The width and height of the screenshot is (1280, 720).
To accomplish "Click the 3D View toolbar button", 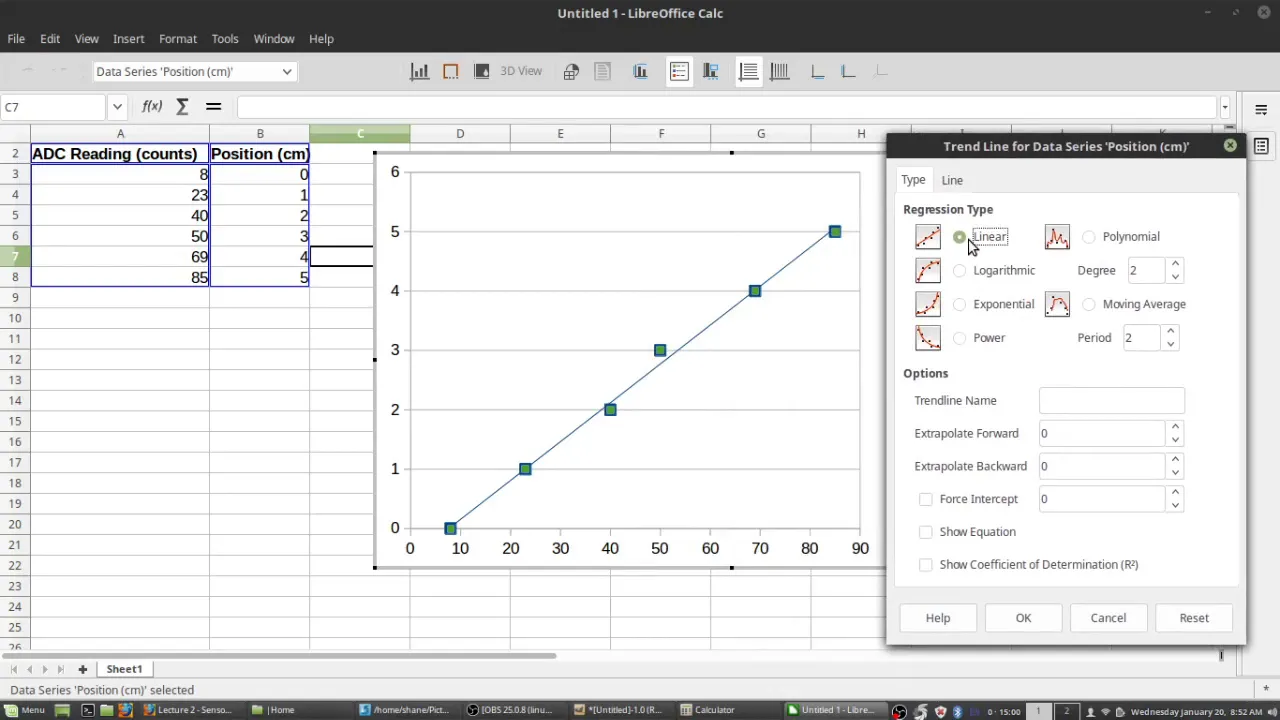I will (x=521, y=71).
